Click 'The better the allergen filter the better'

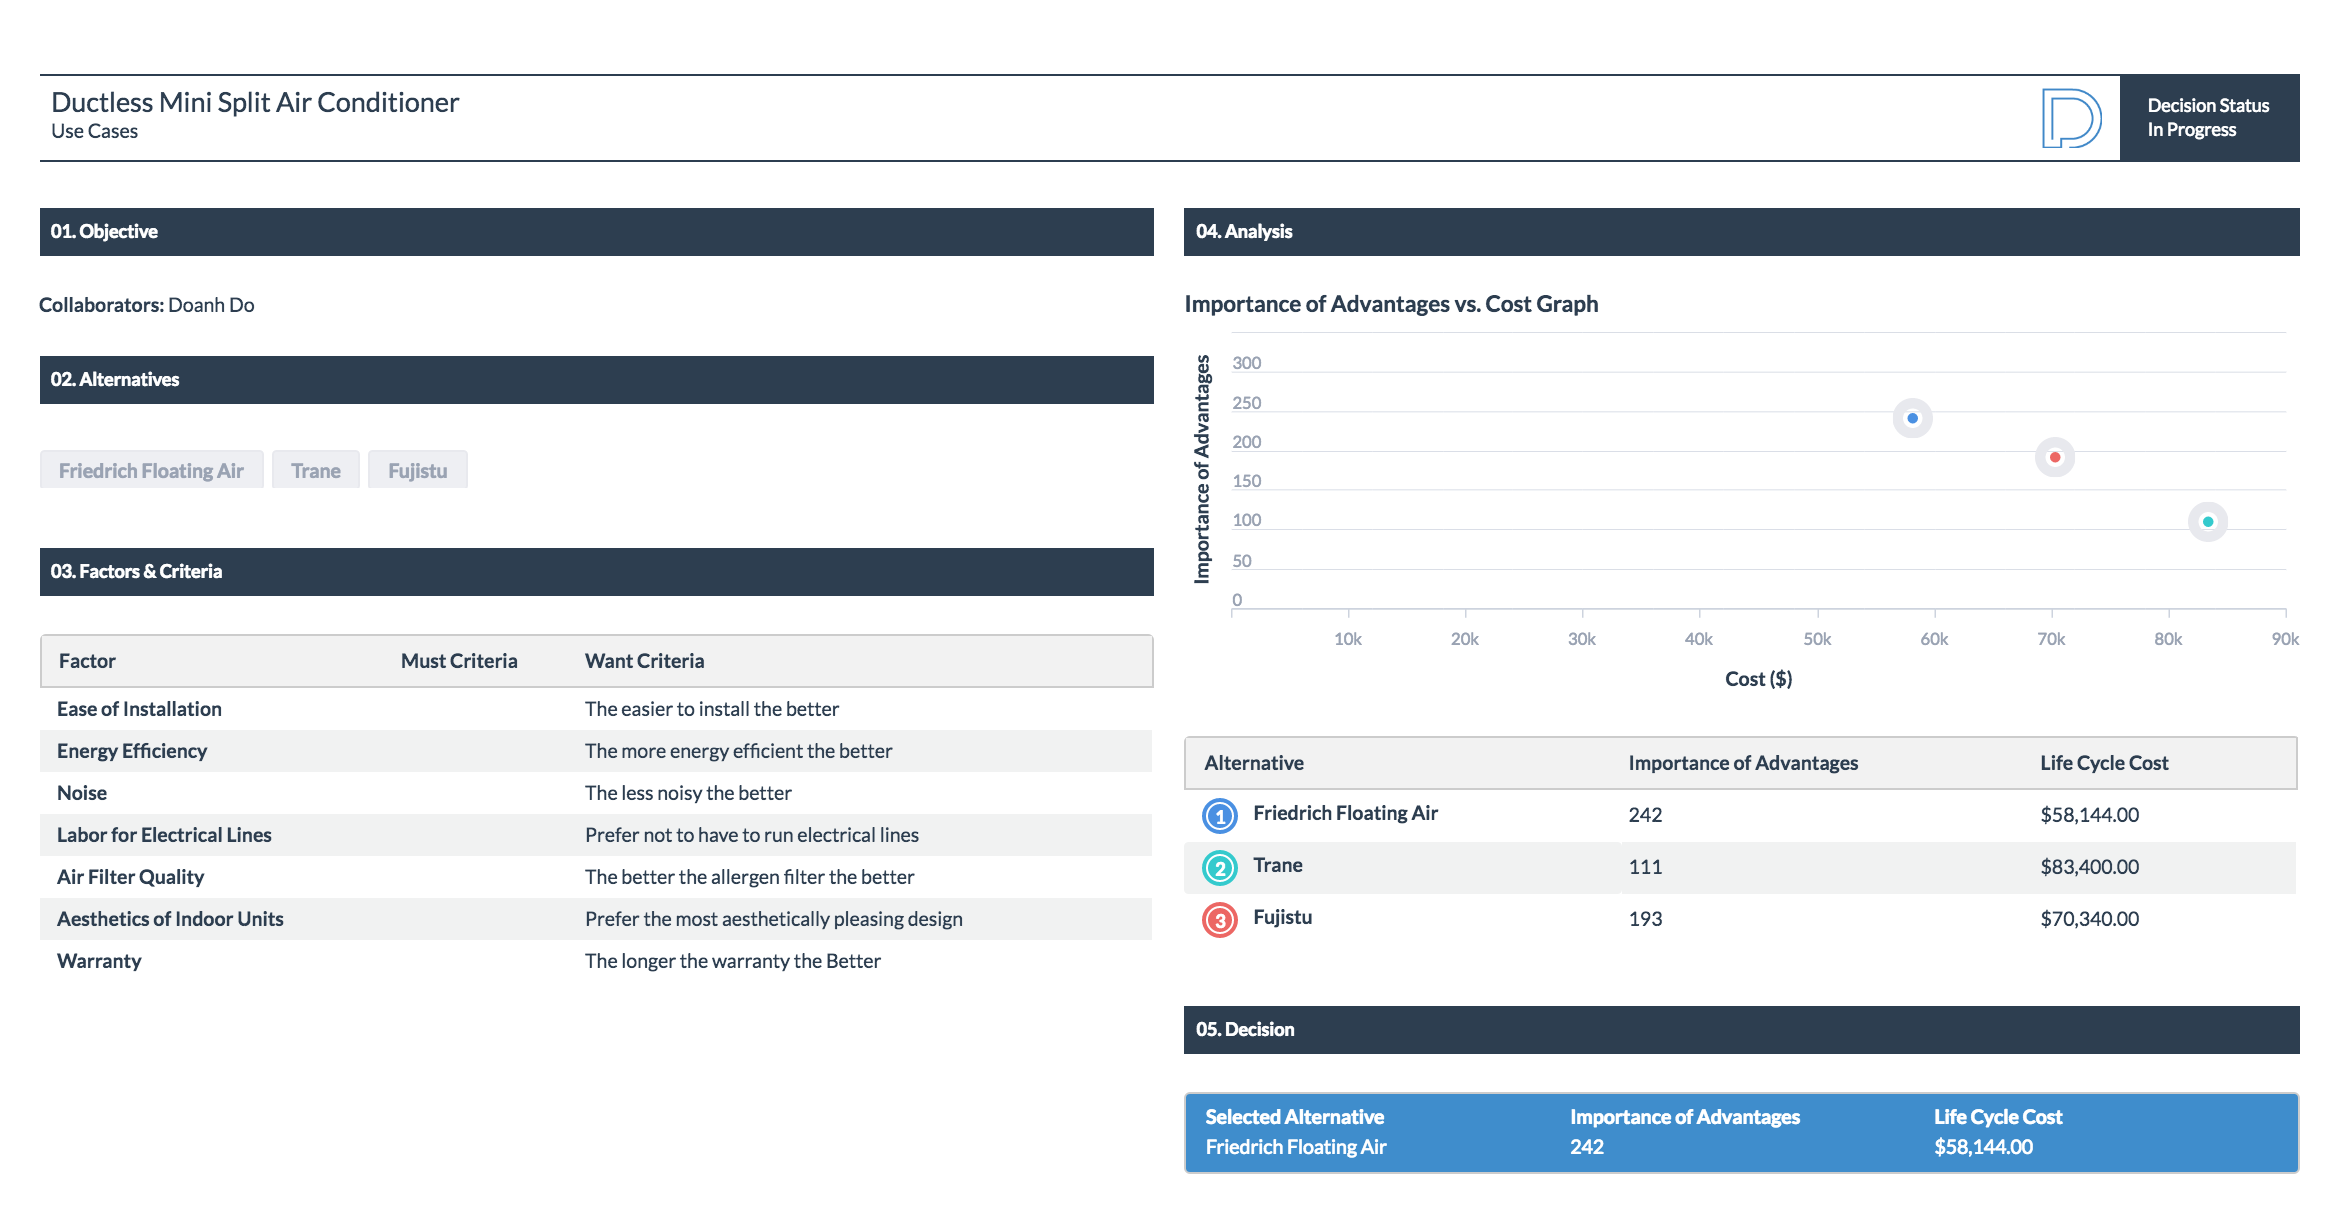[x=749, y=877]
